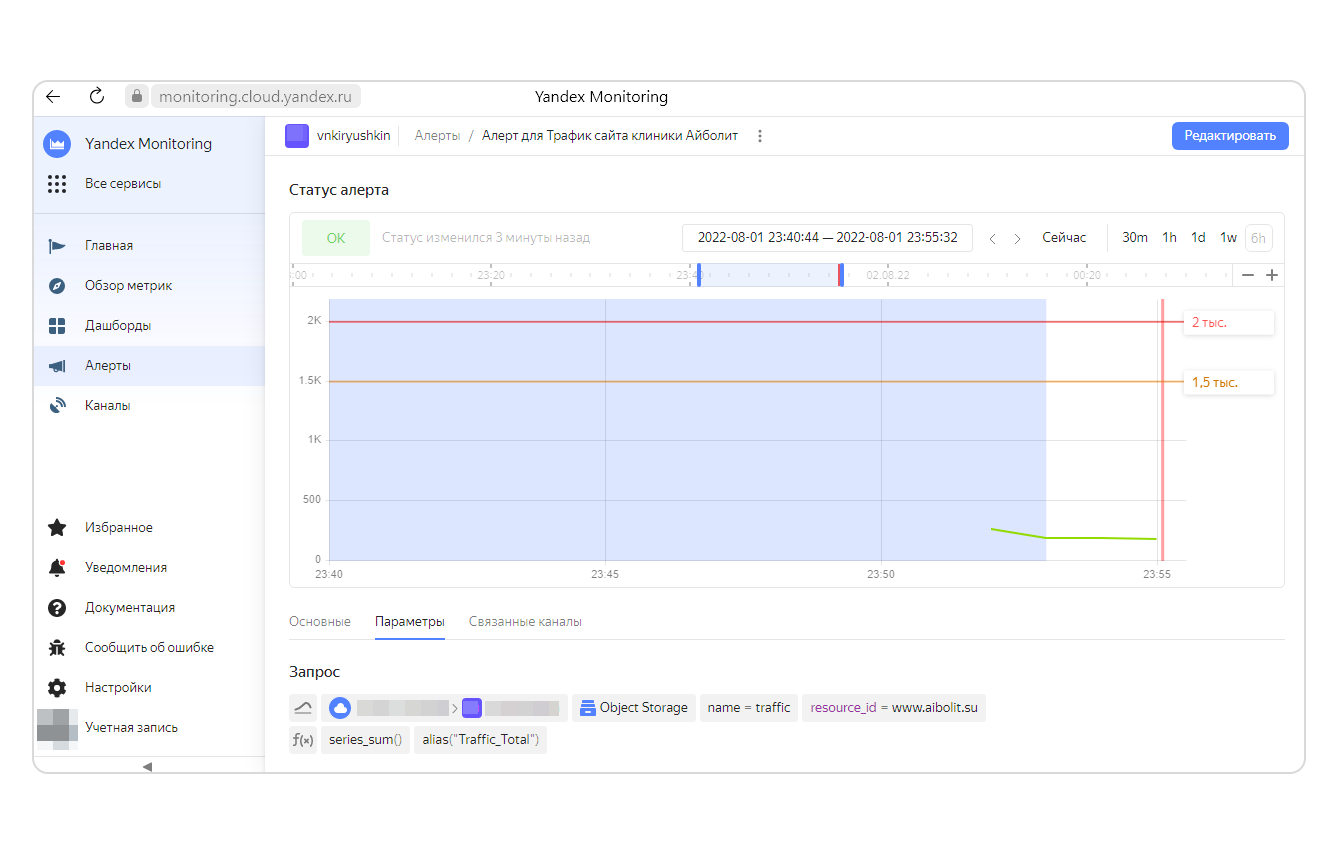Open the three-dot alert options menu
Viewport: 1338px width, 854px height.
(x=760, y=136)
